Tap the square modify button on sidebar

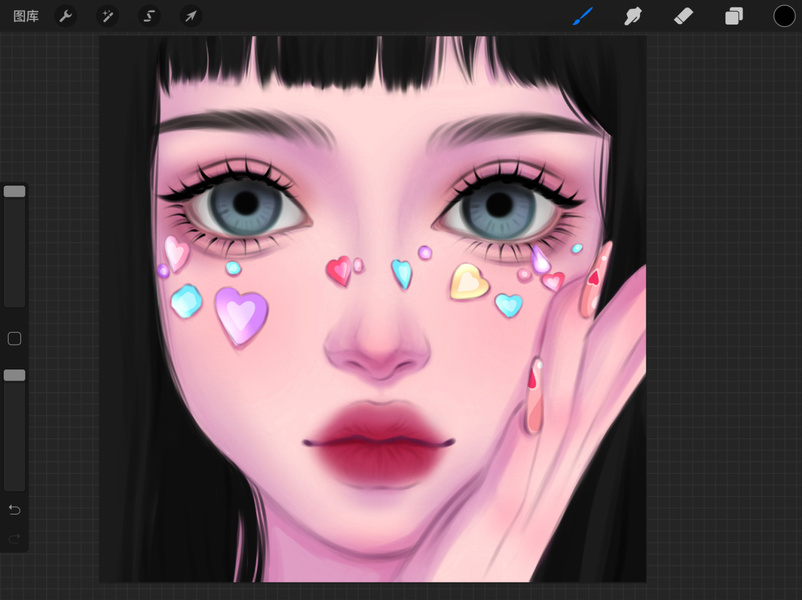coord(14,338)
